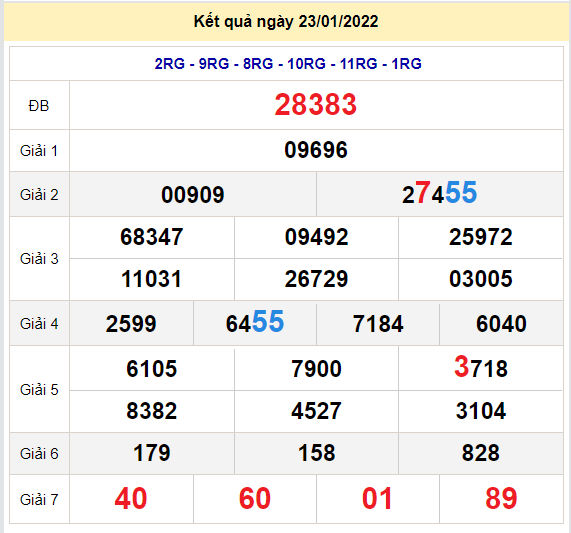Select the number 26729
Viewport: 571px width, 533px height.
(x=316, y=279)
